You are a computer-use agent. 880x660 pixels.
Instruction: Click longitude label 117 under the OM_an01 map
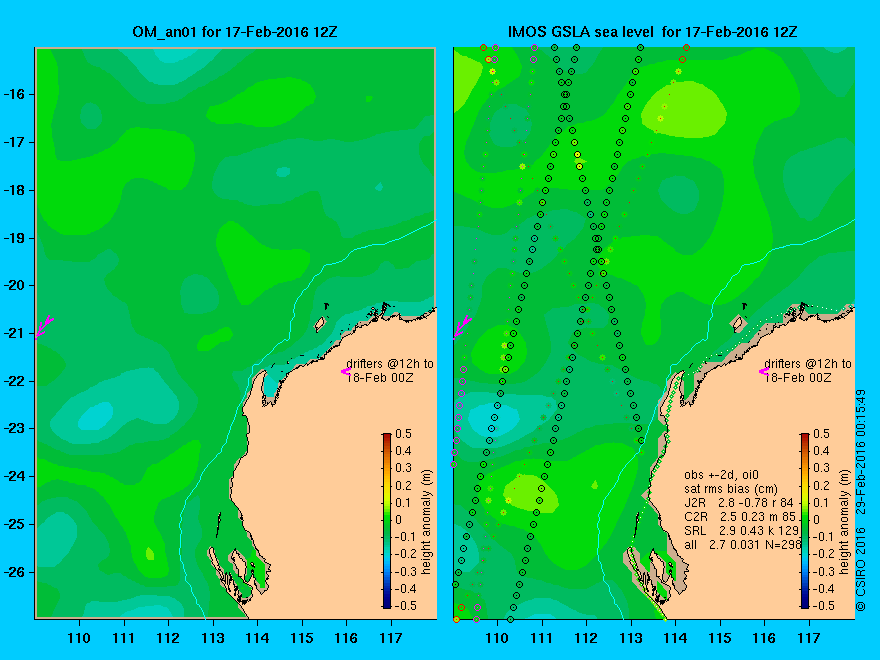tap(391, 638)
